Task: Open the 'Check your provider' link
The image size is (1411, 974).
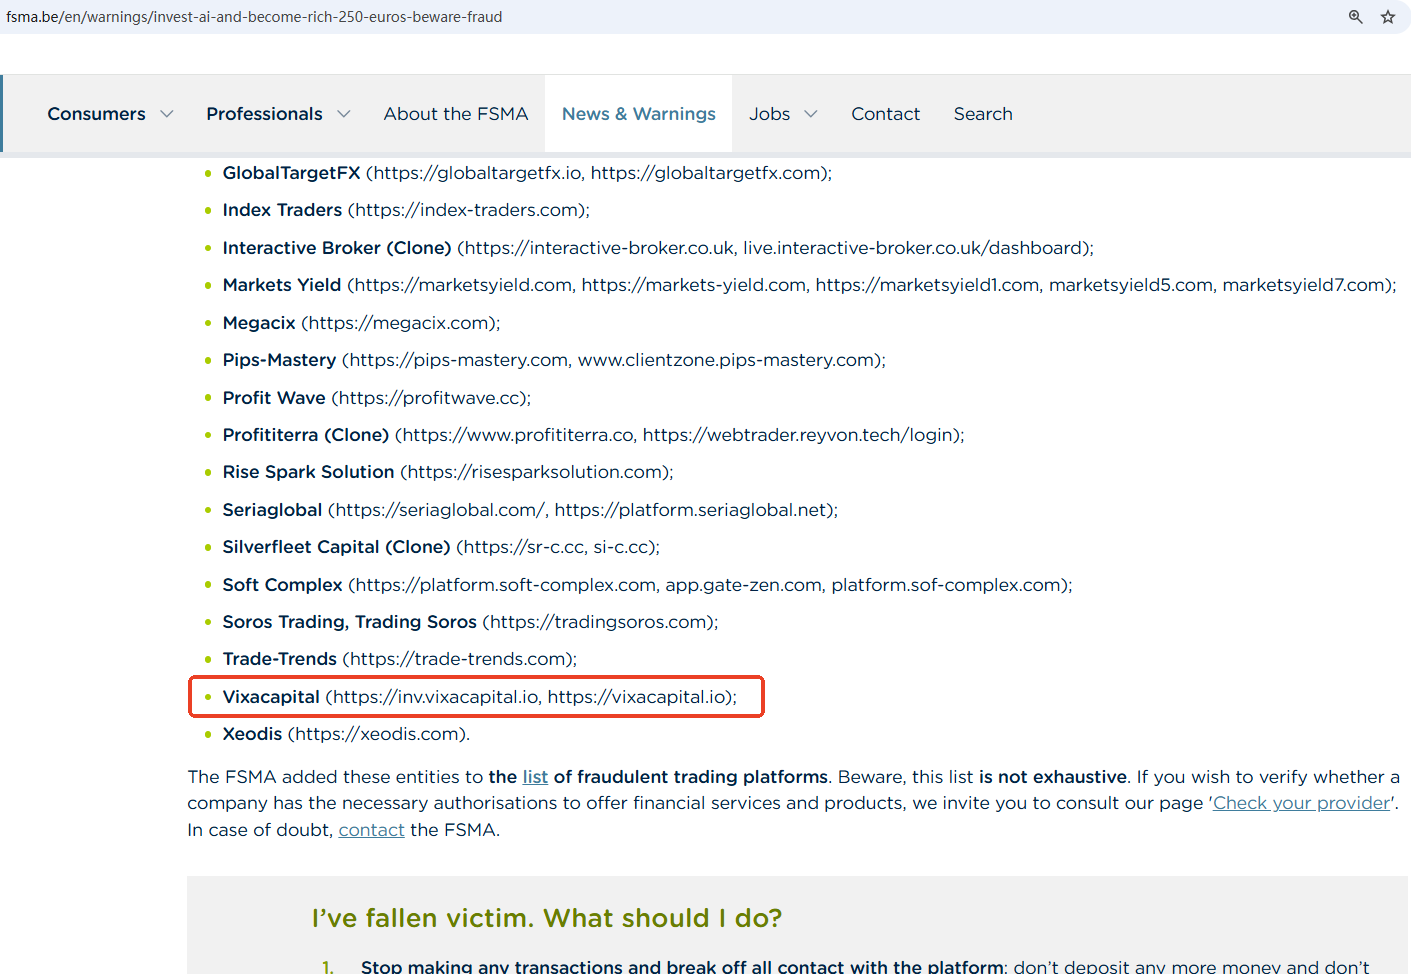Action: pyautogui.click(x=1301, y=803)
